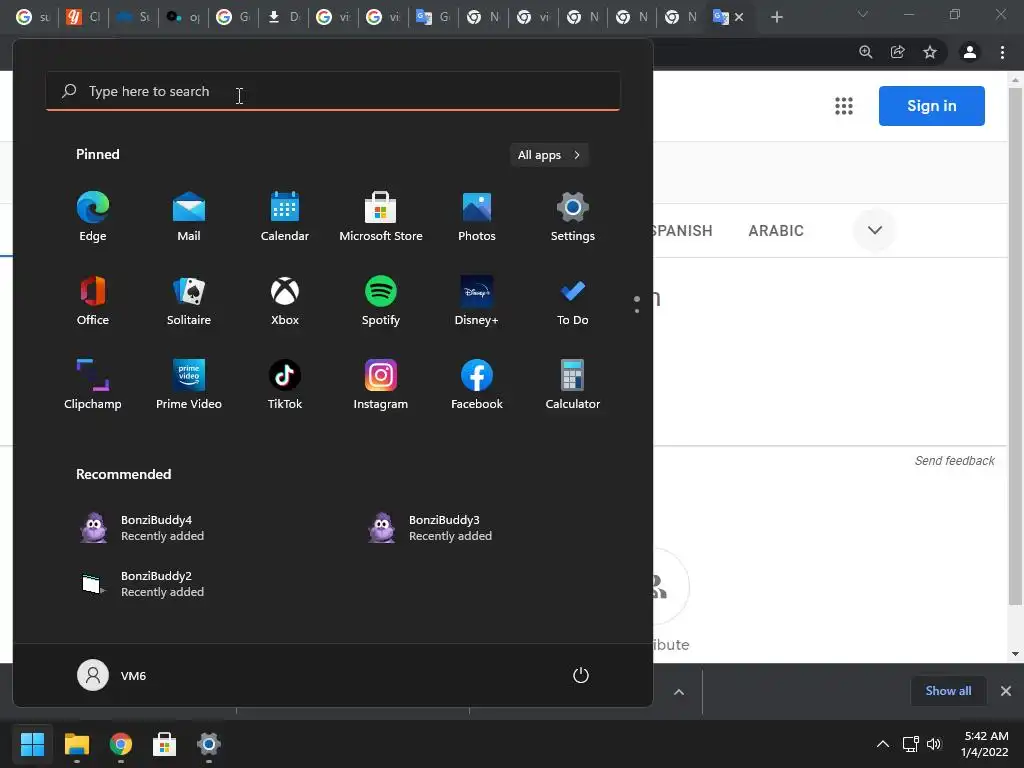Viewport: 1024px width, 768px height.
Task: Open the Prime Video app
Action: coord(189,385)
